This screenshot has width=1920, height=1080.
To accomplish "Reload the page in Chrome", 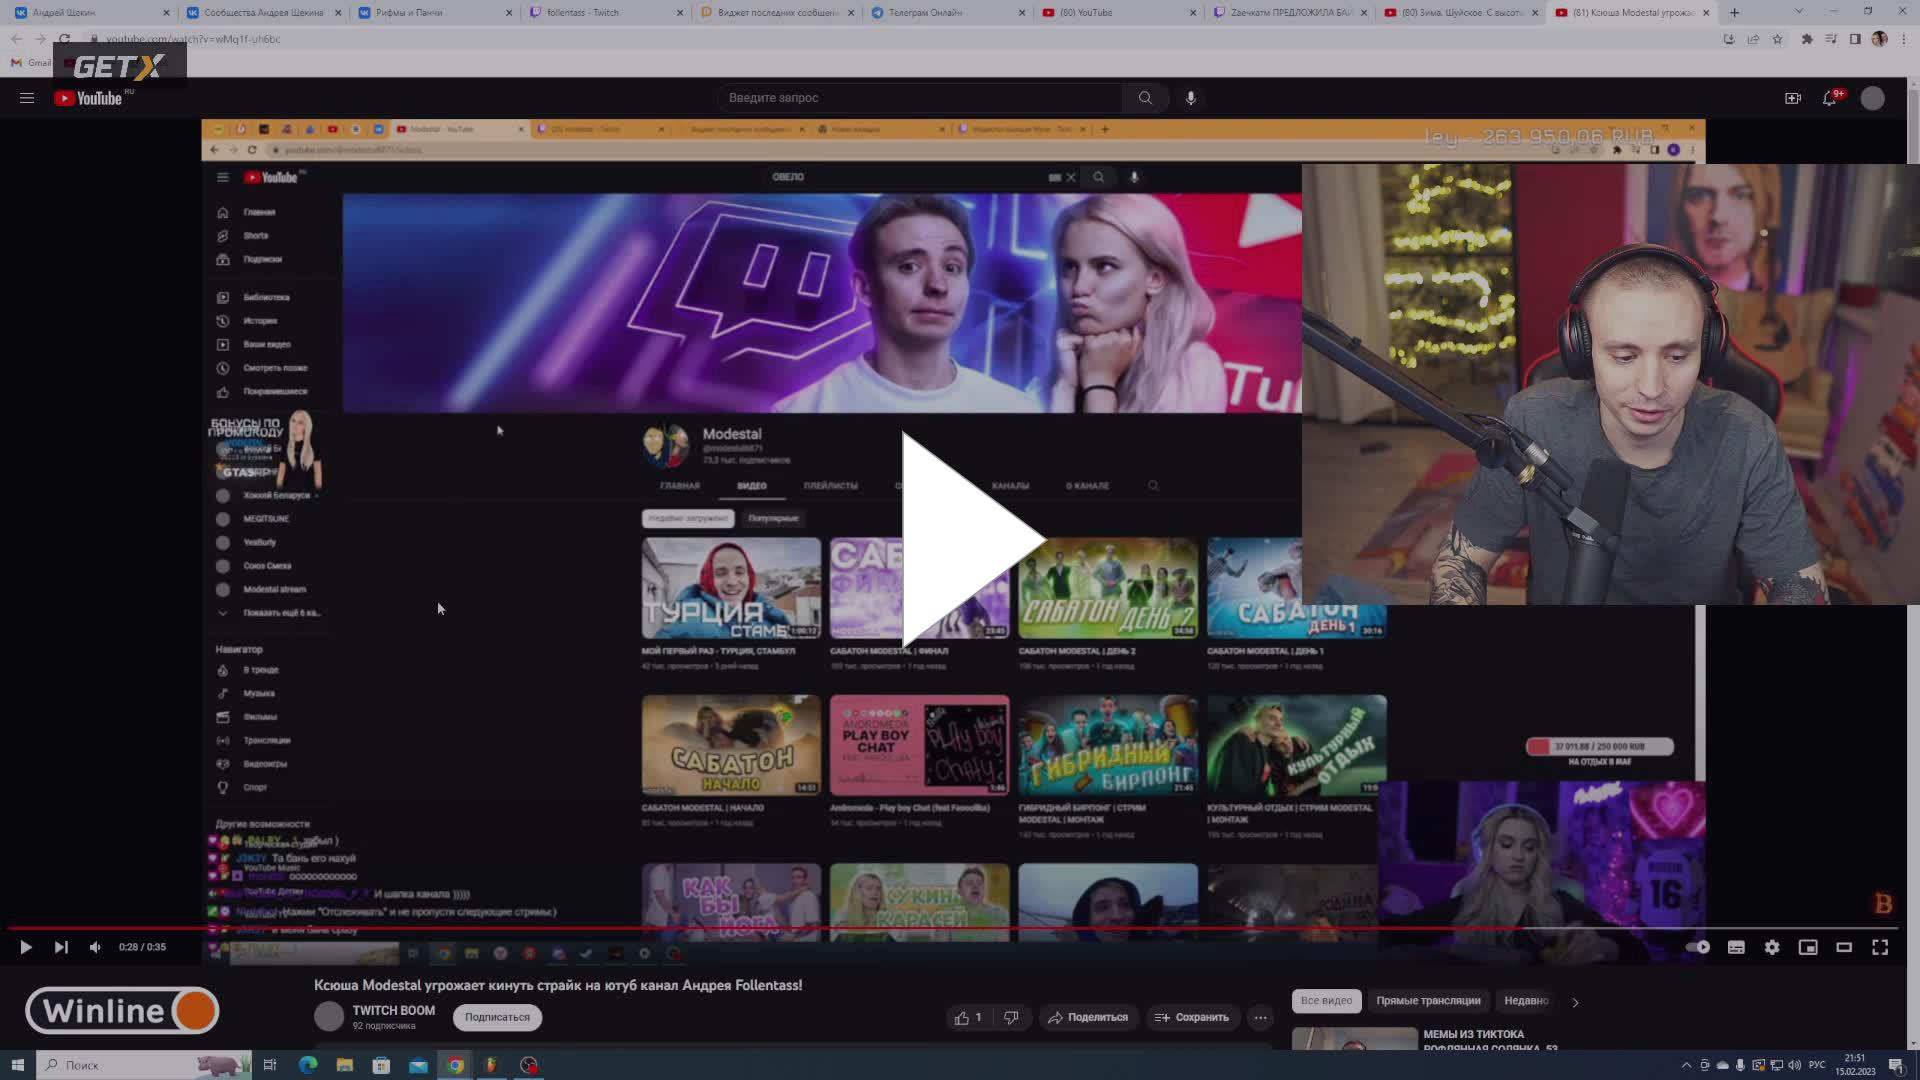I will (64, 39).
